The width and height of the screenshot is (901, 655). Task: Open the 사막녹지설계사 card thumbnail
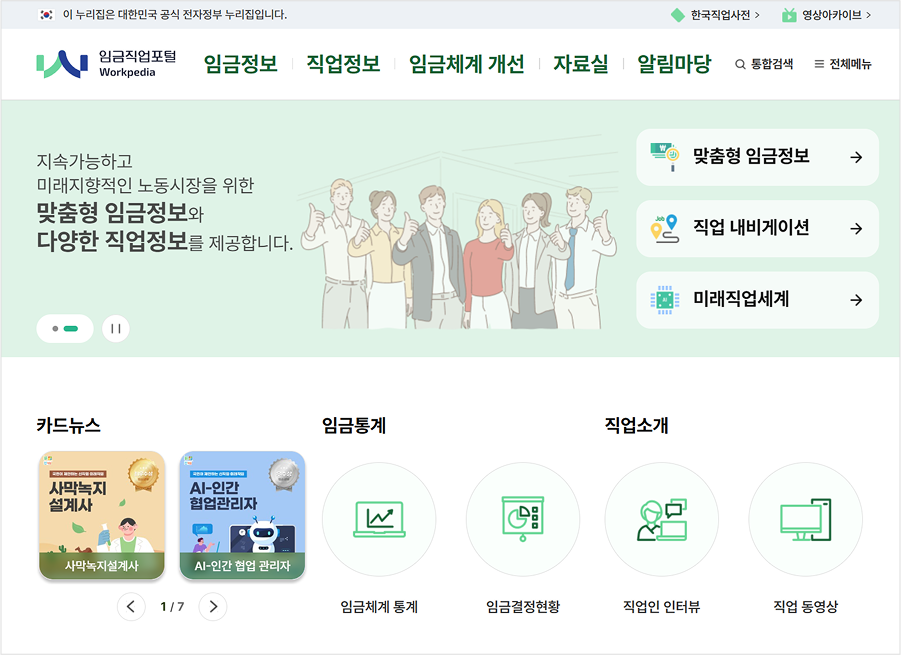102,515
